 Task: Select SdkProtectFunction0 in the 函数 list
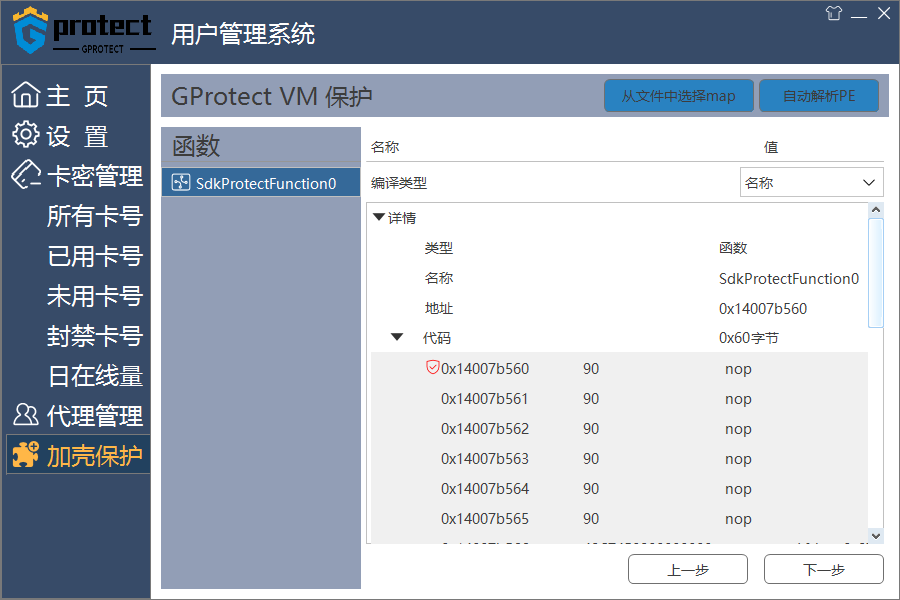(x=261, y=183)
